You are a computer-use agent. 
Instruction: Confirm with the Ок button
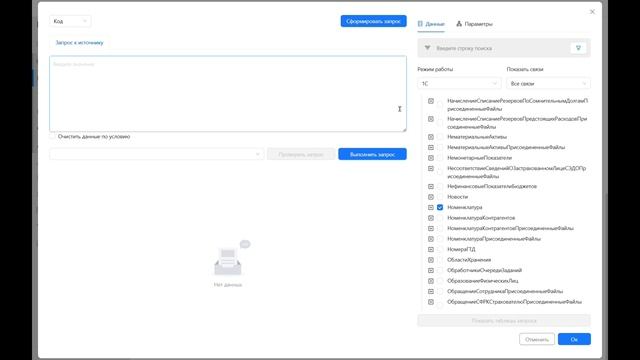pyautogui.click(x=574, y=339)
